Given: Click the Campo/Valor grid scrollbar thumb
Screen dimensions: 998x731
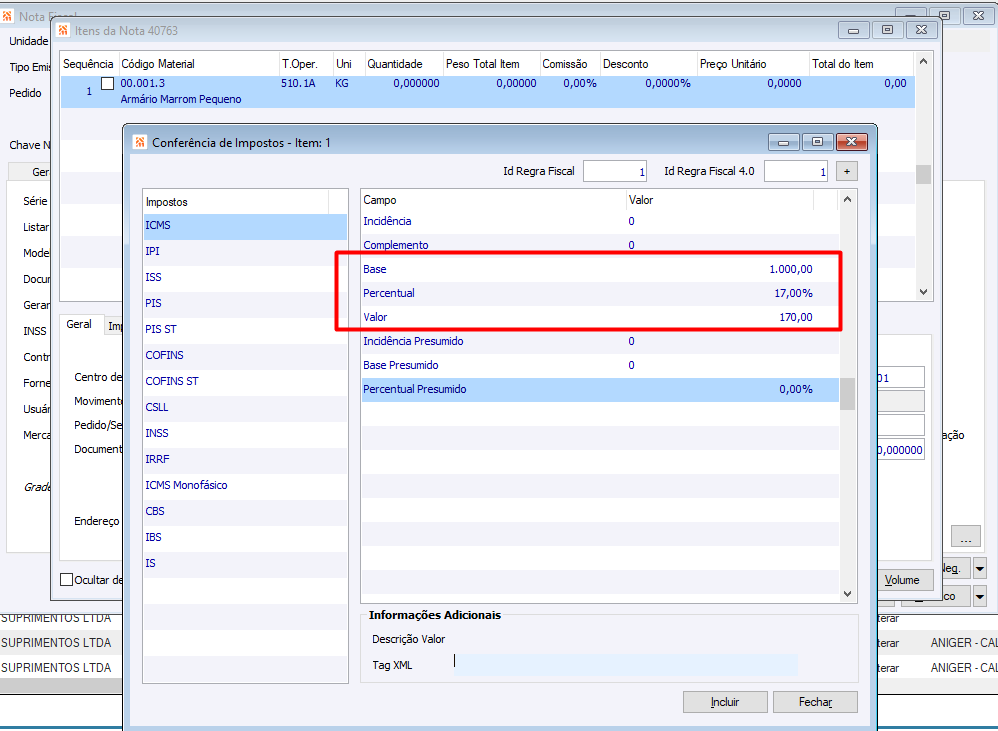Looking at the screenshot, I should (847, 394).
